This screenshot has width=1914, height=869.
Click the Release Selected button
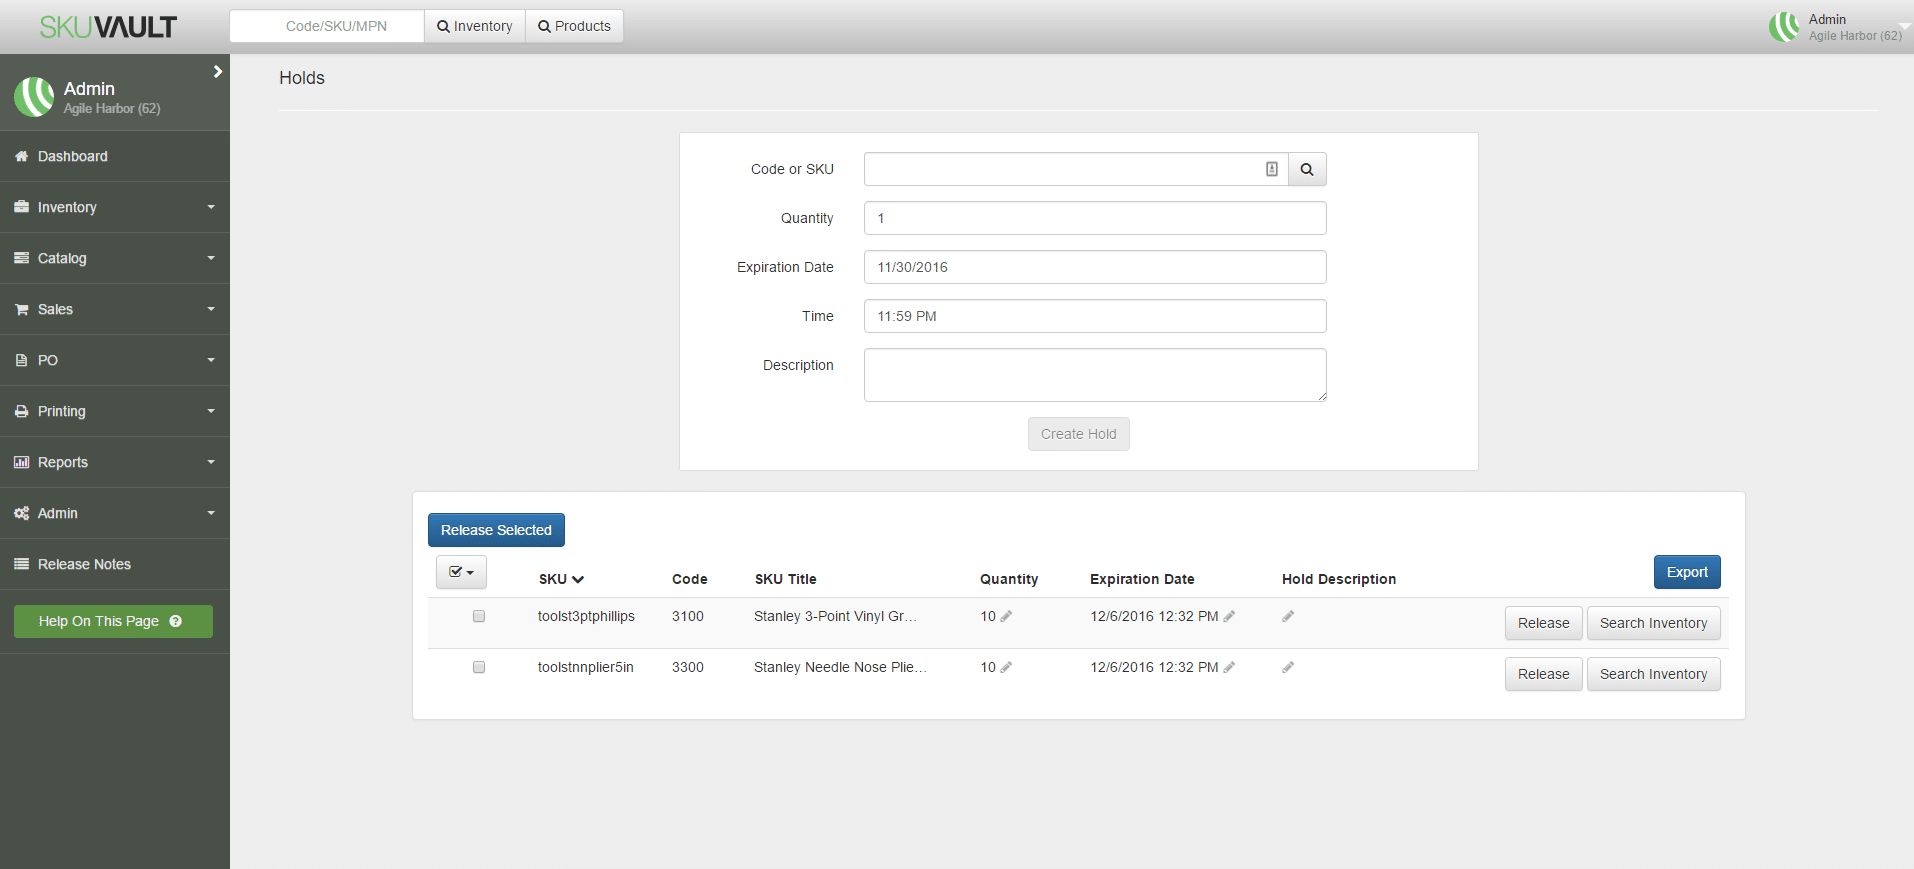pyautogui.click(x=496, y=530)
